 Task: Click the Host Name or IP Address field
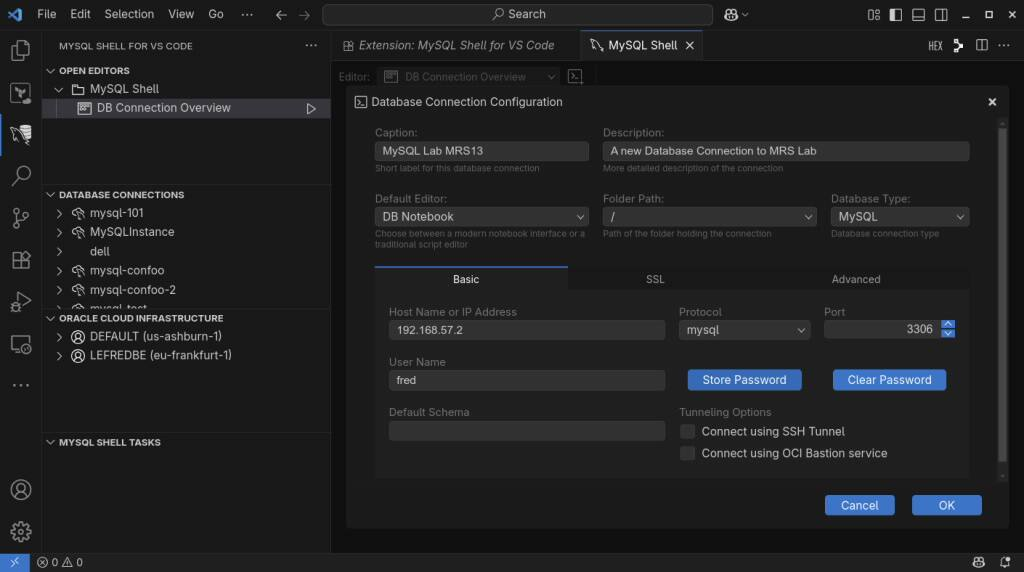point(526,330)
